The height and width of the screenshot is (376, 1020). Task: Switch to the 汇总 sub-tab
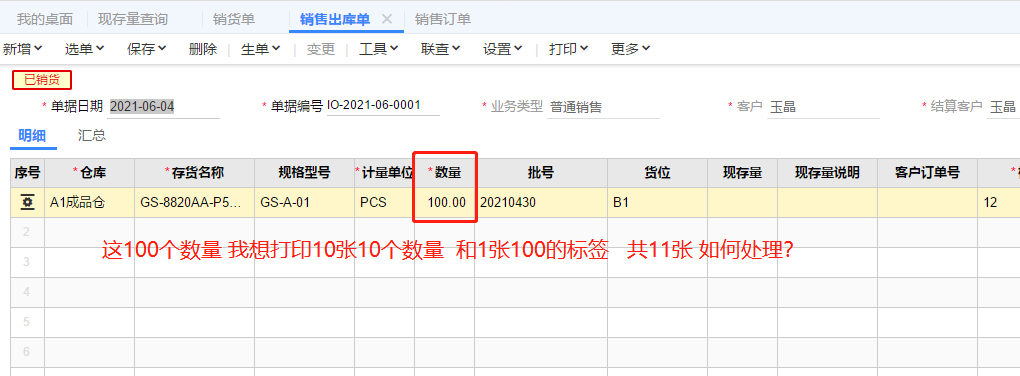pyautogui.click(x=92, y=135)
